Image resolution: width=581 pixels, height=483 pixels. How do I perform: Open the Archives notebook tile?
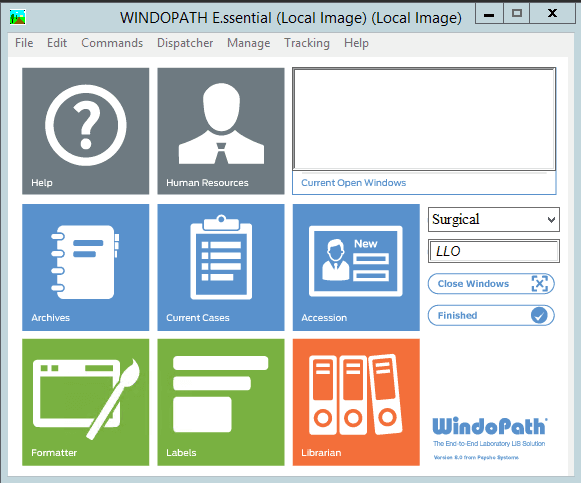point(86,267)
